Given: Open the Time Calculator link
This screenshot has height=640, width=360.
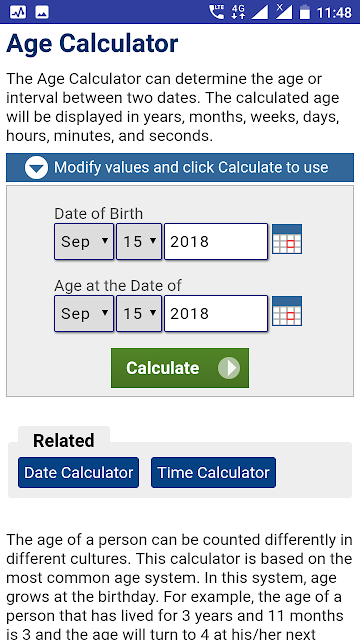Looking at the screenshot, I should 213,473.
